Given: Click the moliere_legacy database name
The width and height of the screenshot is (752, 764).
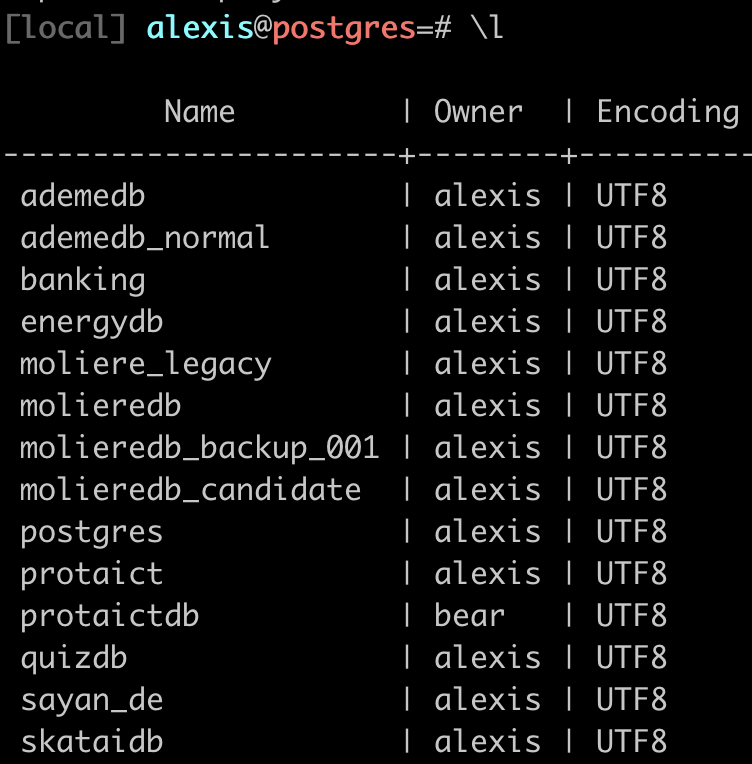Looking at the screenshot, I should (146, 364).
